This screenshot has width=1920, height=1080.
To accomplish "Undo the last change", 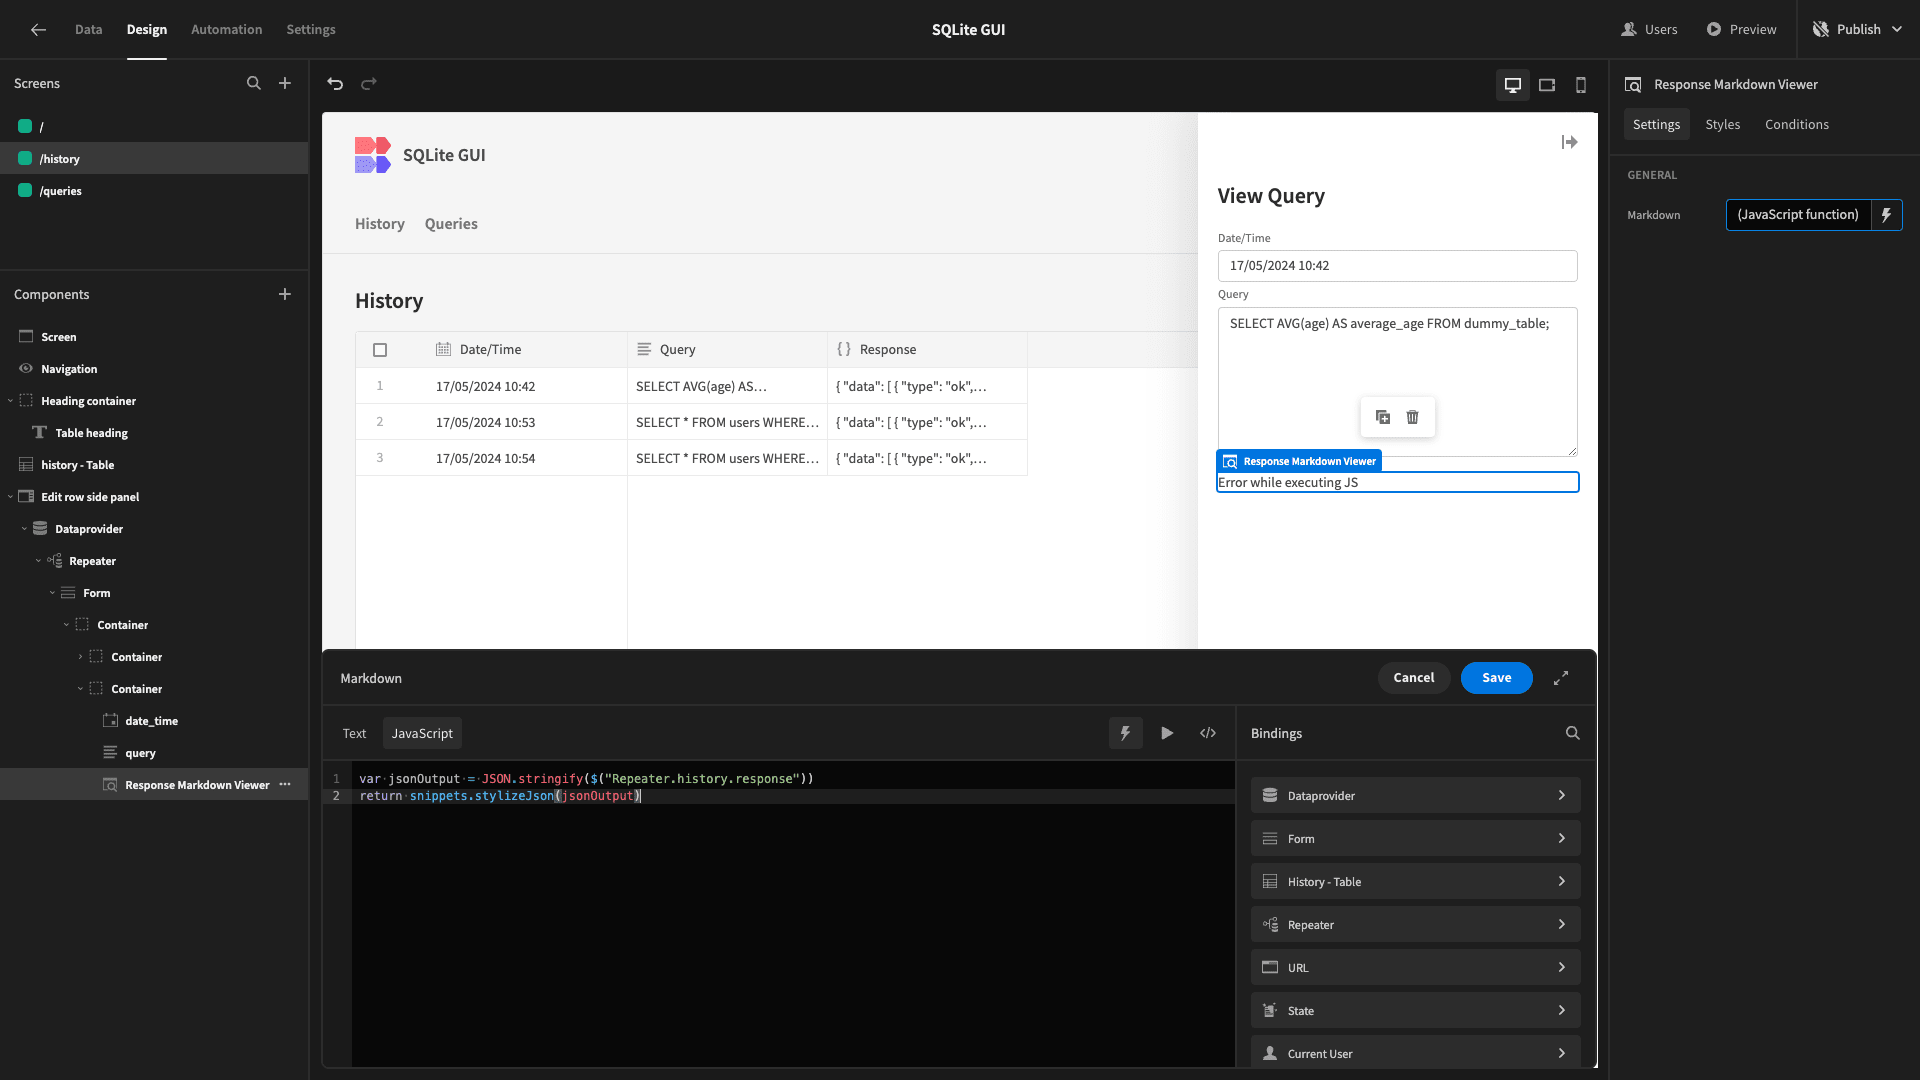I will pyautogui.click(x=335, y=84).
